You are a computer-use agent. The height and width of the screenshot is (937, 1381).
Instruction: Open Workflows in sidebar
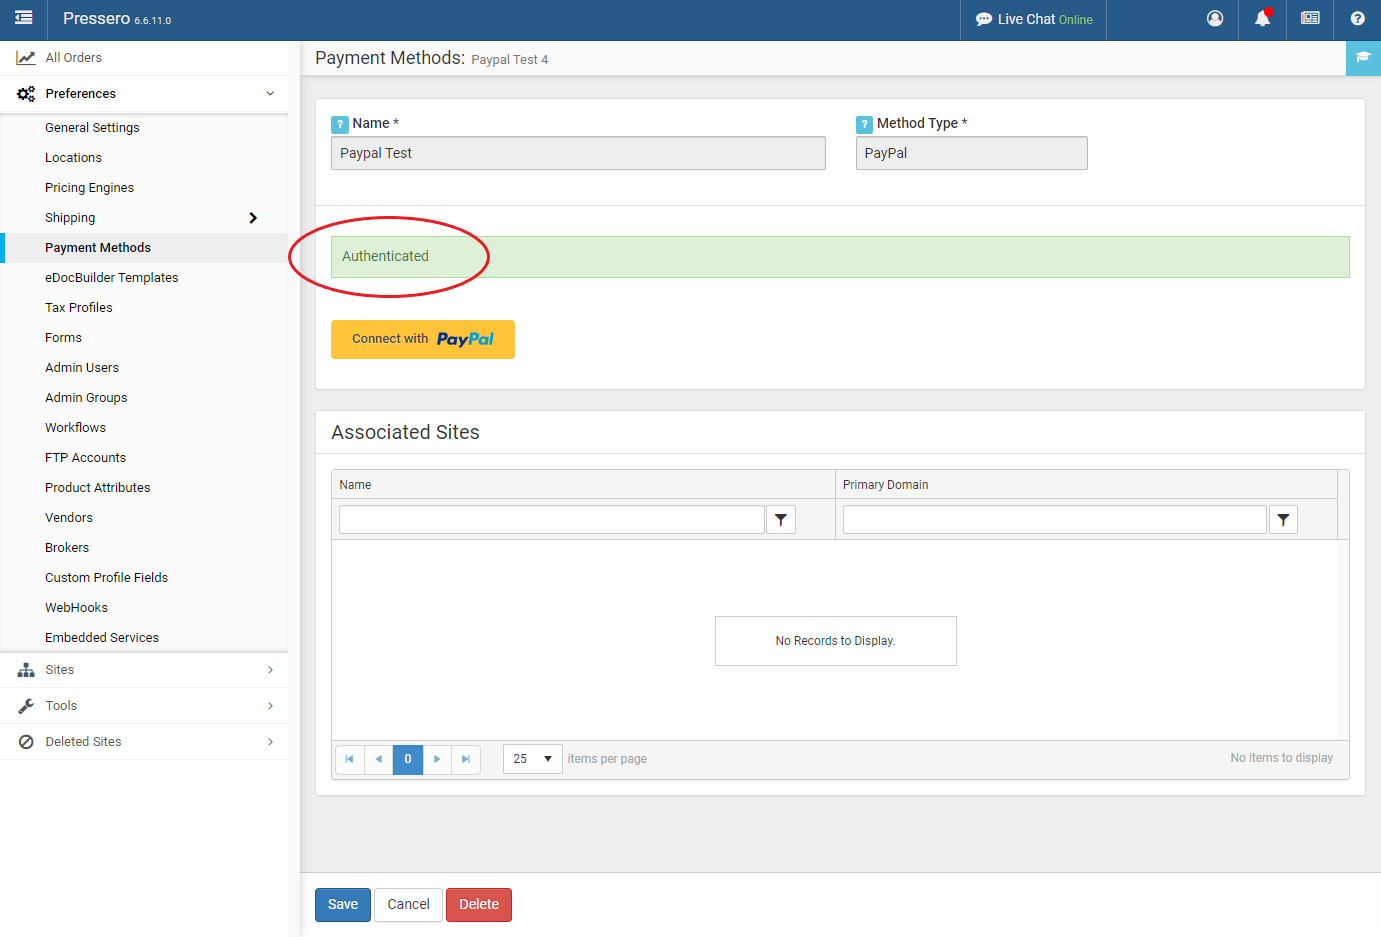pos(75,428)
